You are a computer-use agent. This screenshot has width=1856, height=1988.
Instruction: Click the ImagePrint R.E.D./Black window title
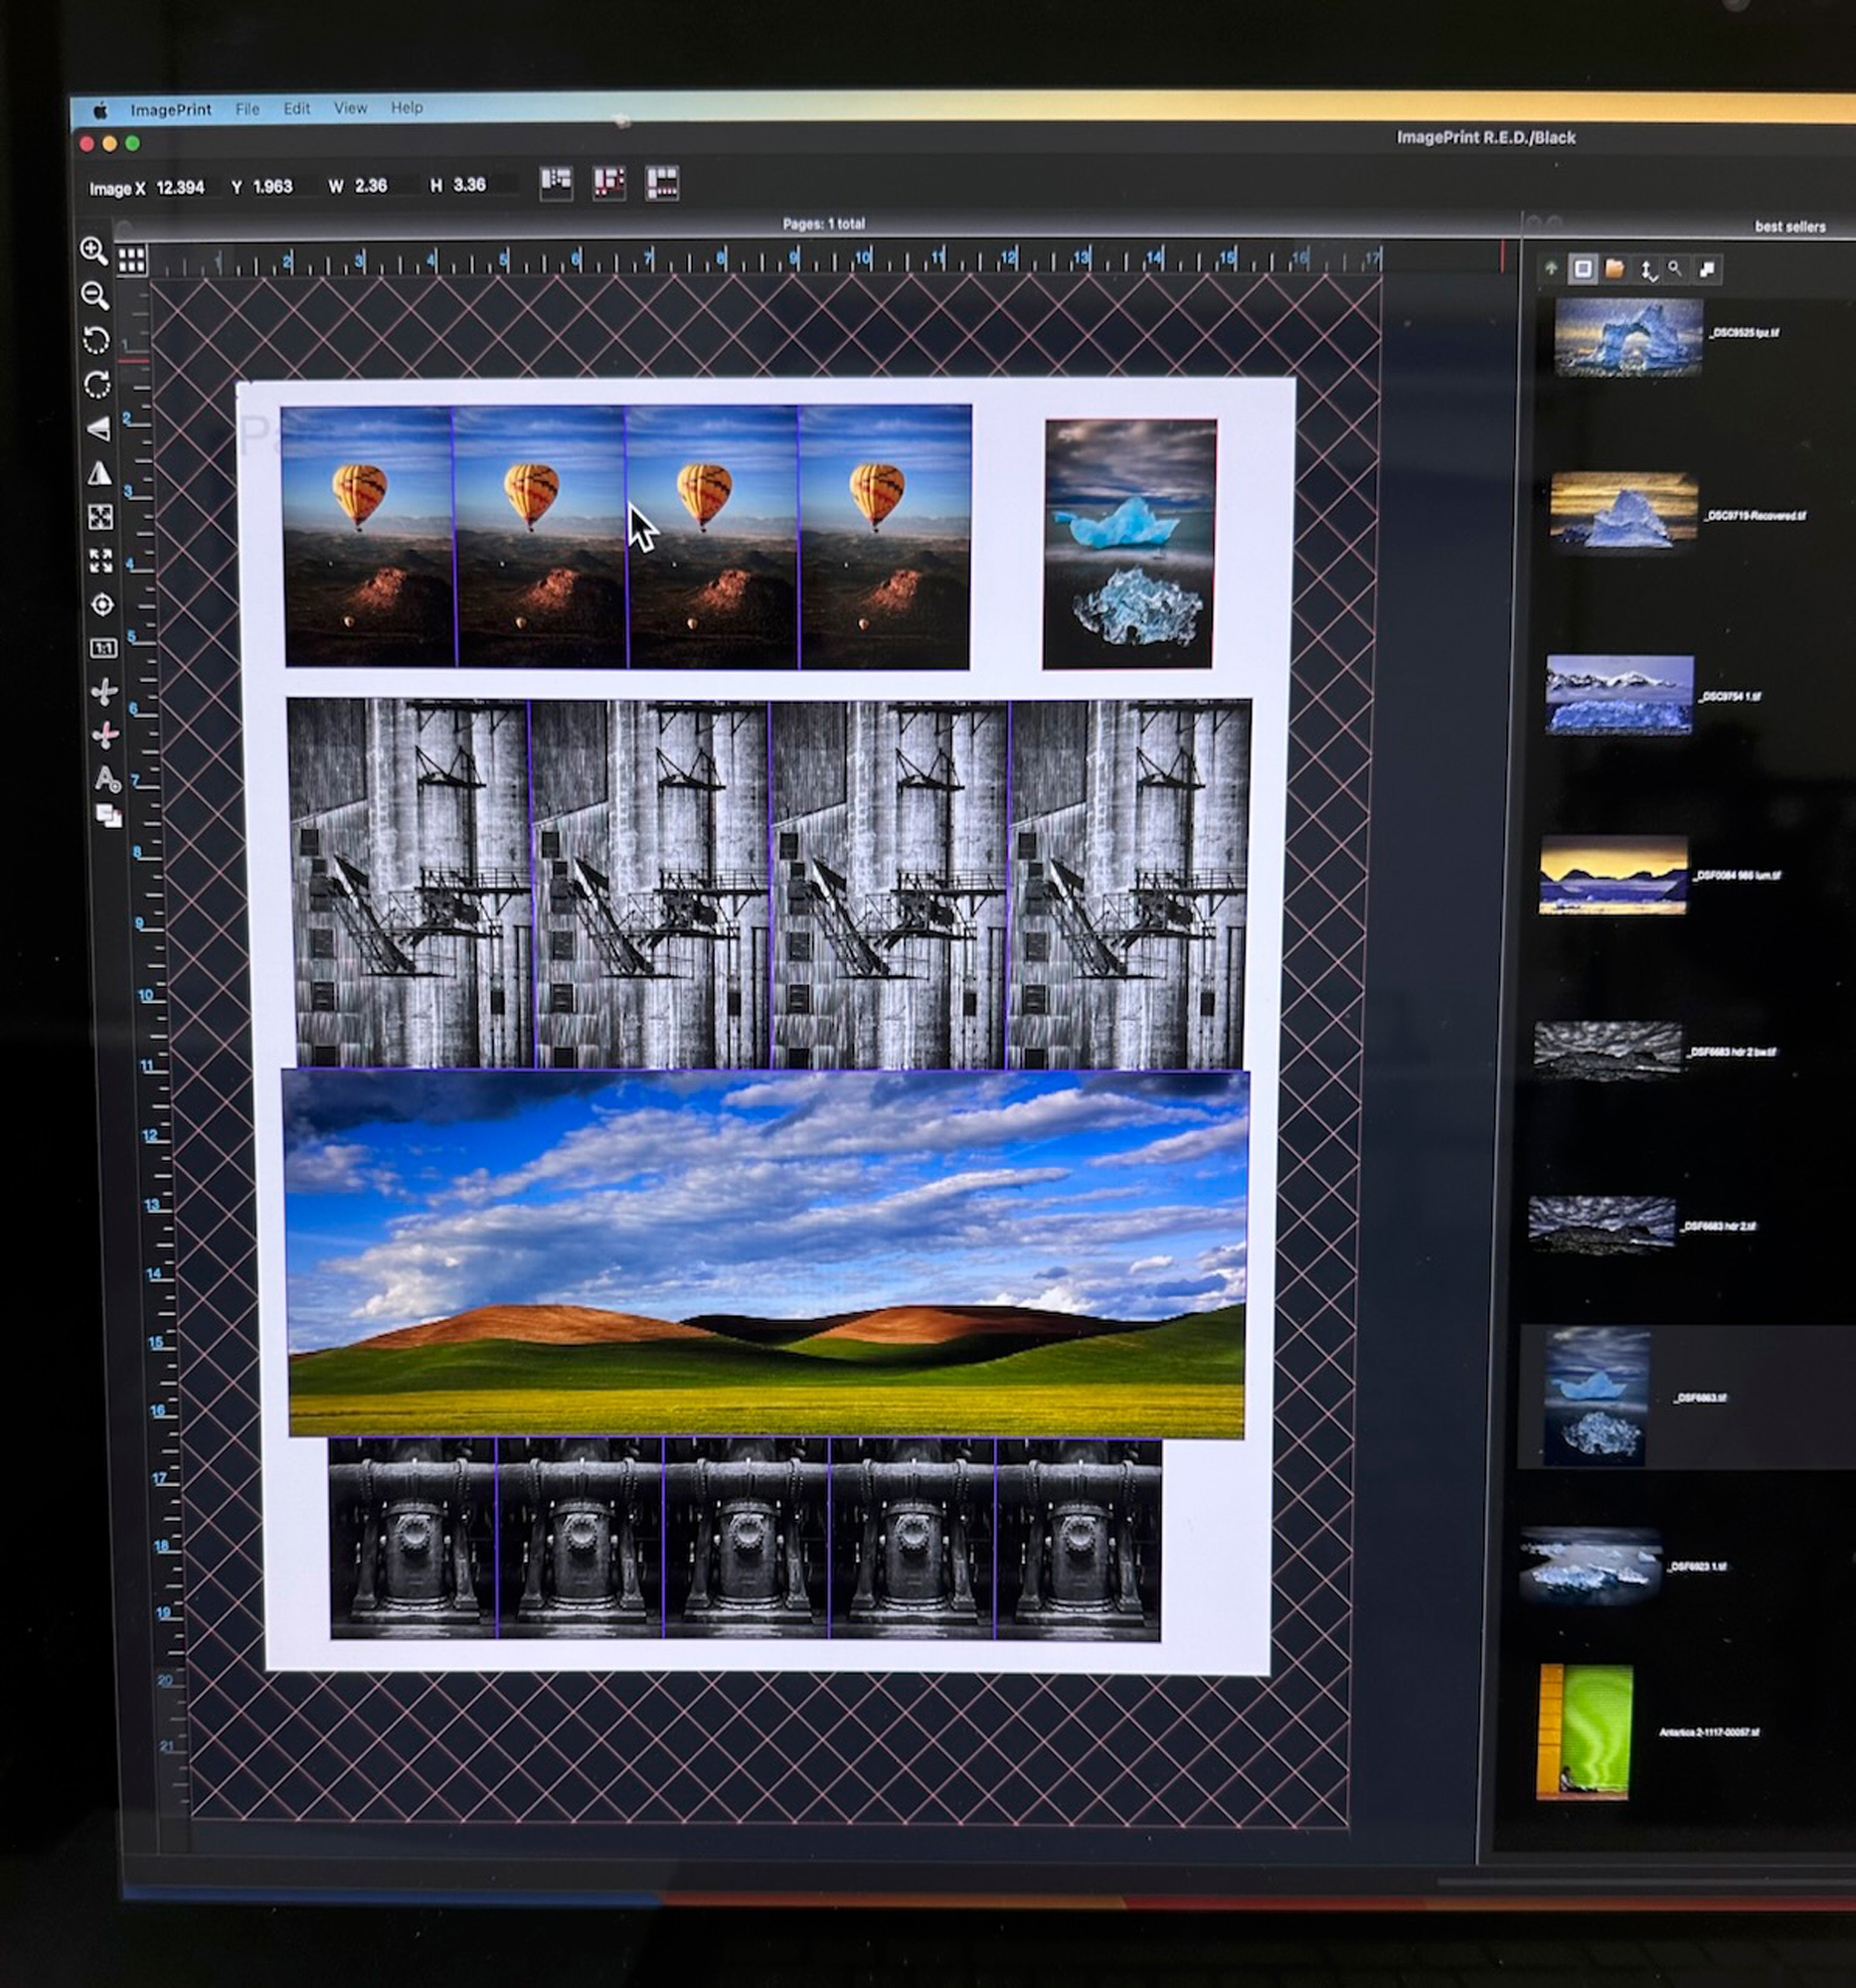[1486, 138]
